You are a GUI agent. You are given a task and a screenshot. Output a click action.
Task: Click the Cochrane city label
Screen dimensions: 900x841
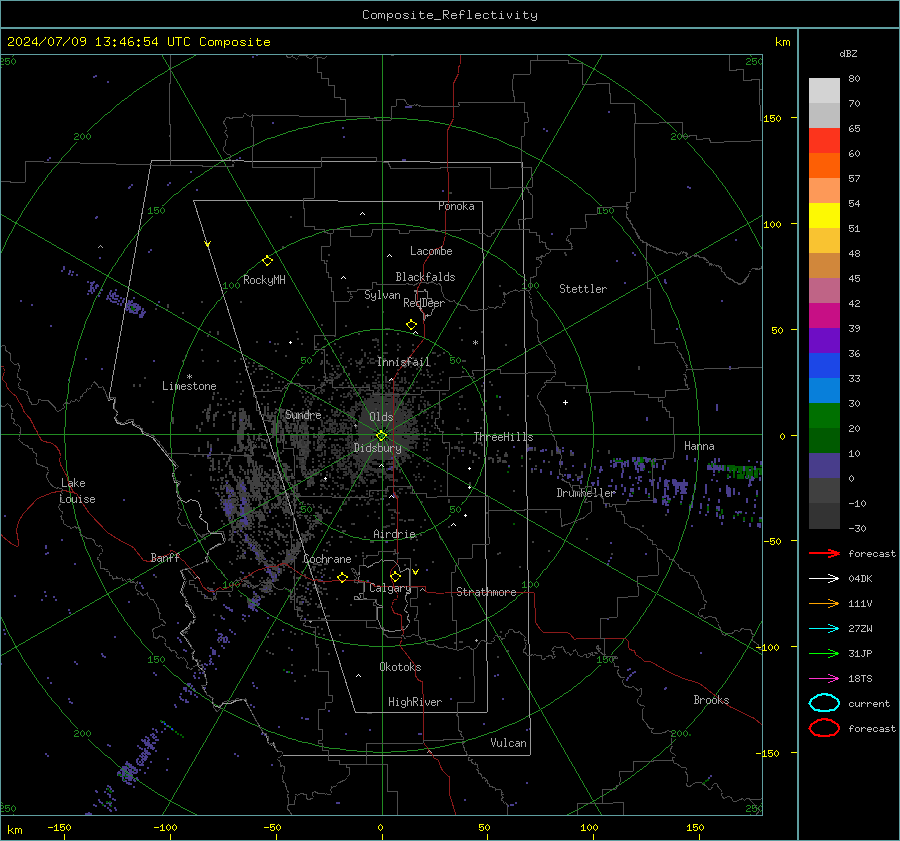(327, 559)
